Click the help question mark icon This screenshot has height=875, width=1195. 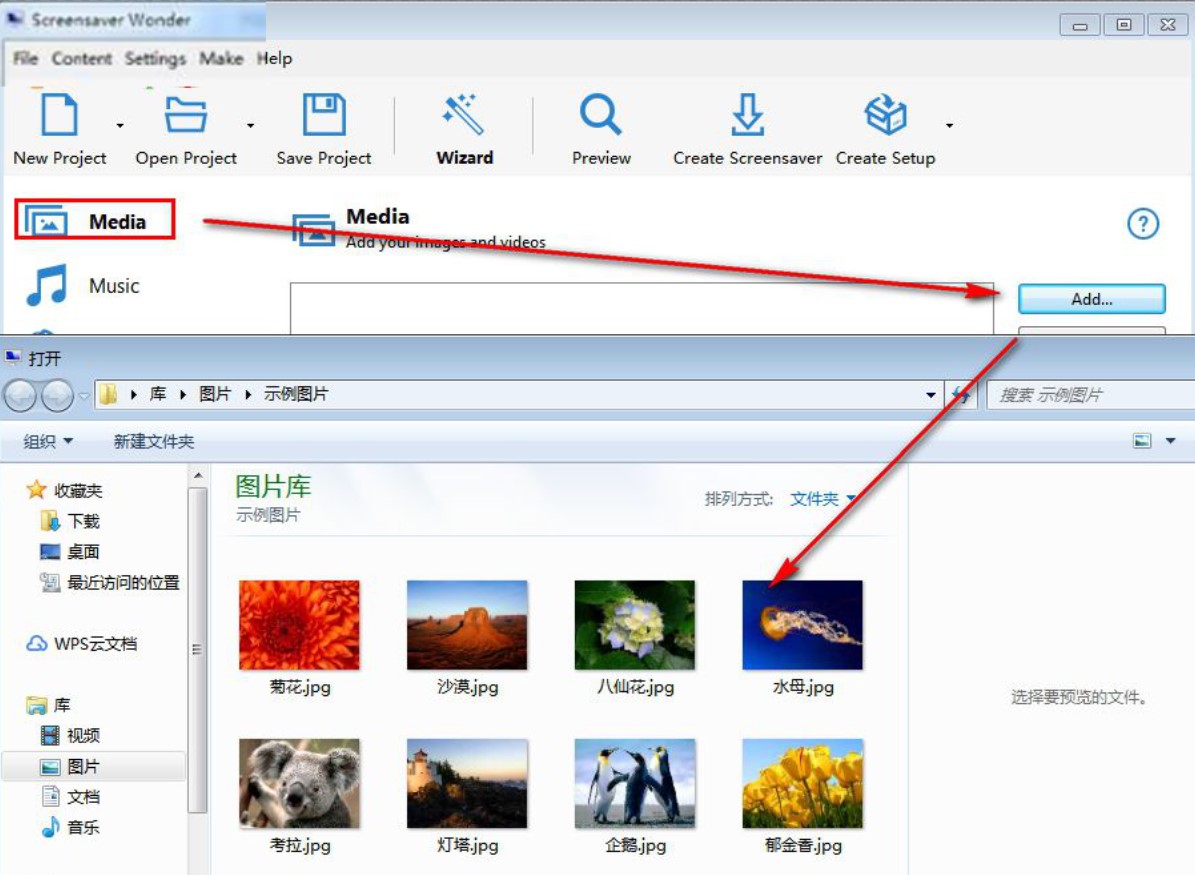[1142, 224]
